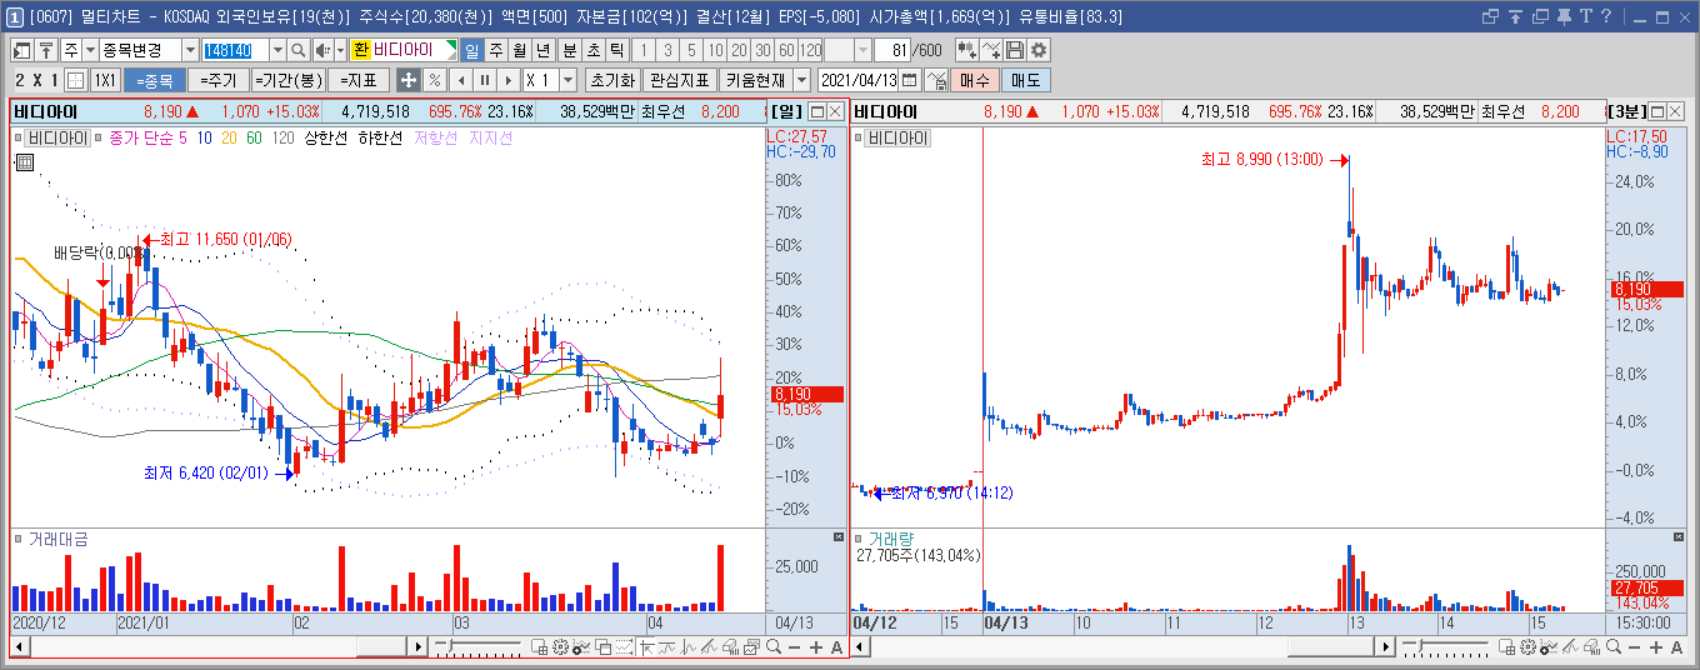
Task: Expand the stock code 148140 dropdown arrow
Action: [278, 50]
